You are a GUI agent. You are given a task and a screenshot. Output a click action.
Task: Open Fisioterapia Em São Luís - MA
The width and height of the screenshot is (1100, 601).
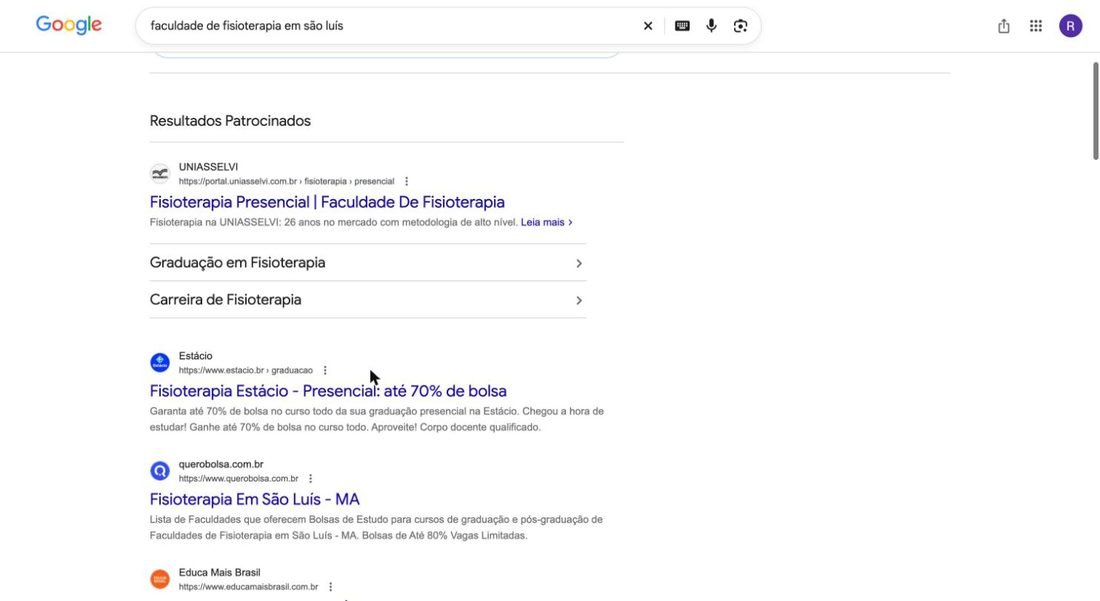point(255,499)
